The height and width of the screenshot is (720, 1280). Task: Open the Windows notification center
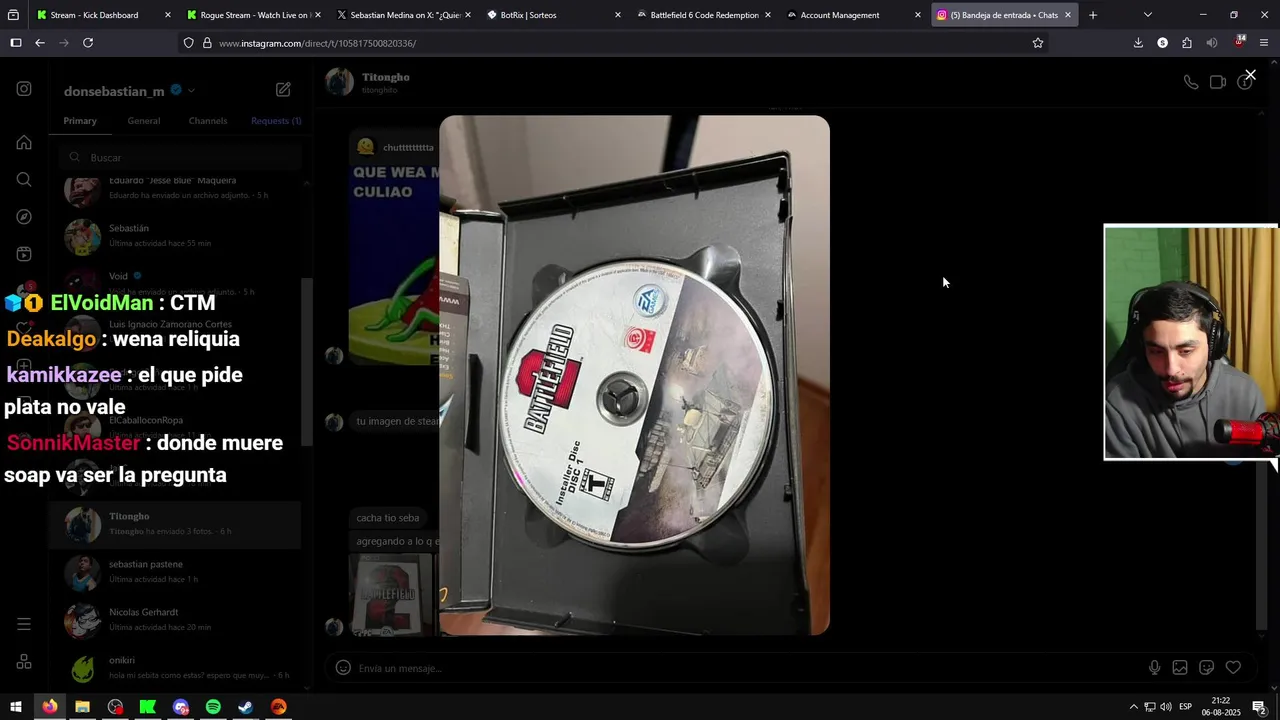point(1259,707)
